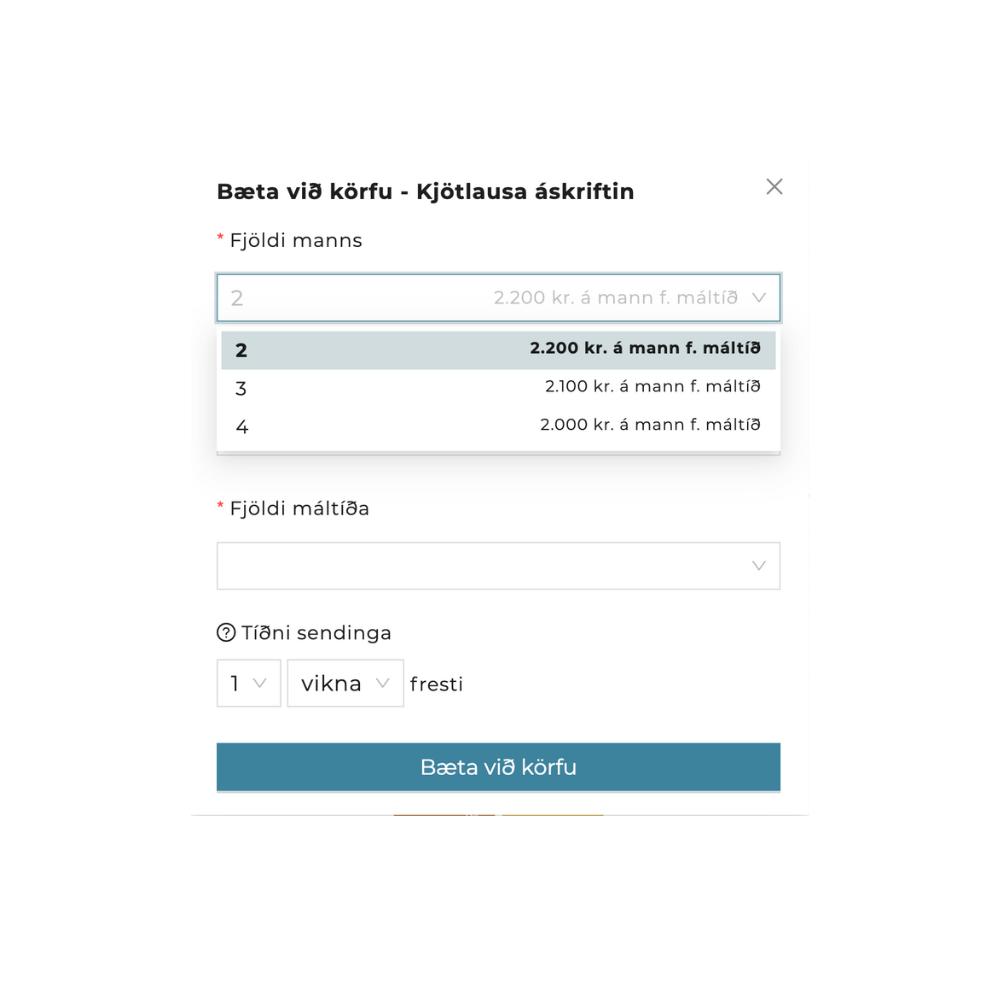Select the 3 persons option
The width and height of the screenshot is (1000, 1000).
pos(498,388)
